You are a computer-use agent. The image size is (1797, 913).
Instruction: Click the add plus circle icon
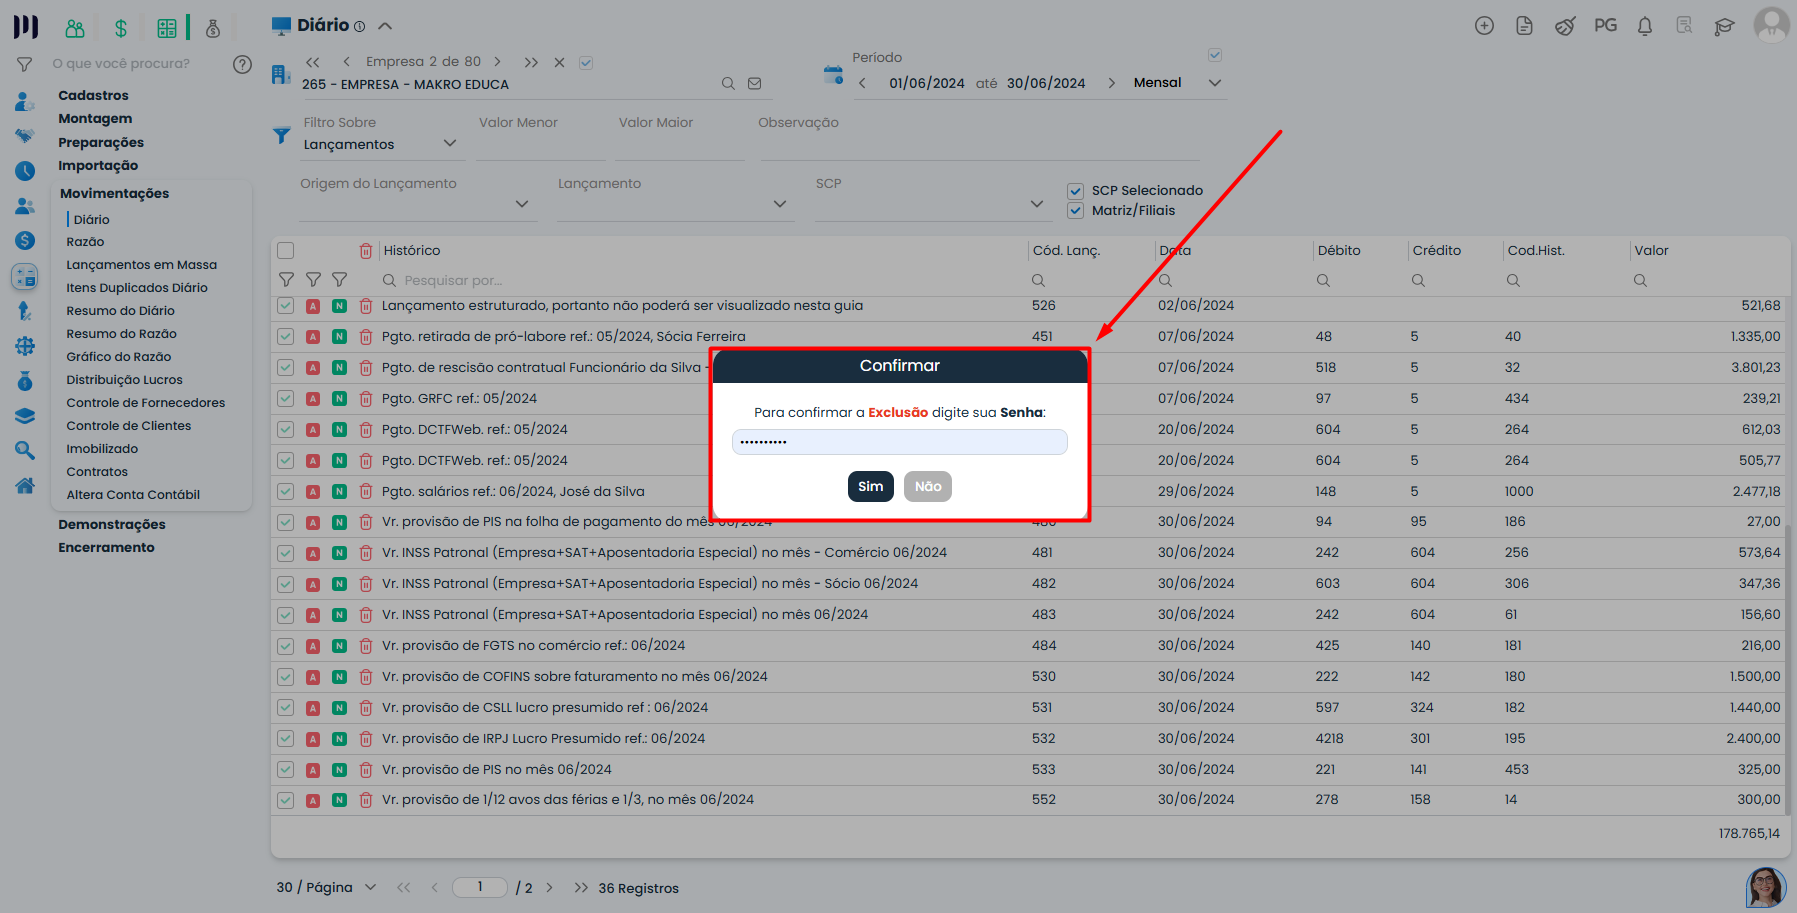point(1484,26)
